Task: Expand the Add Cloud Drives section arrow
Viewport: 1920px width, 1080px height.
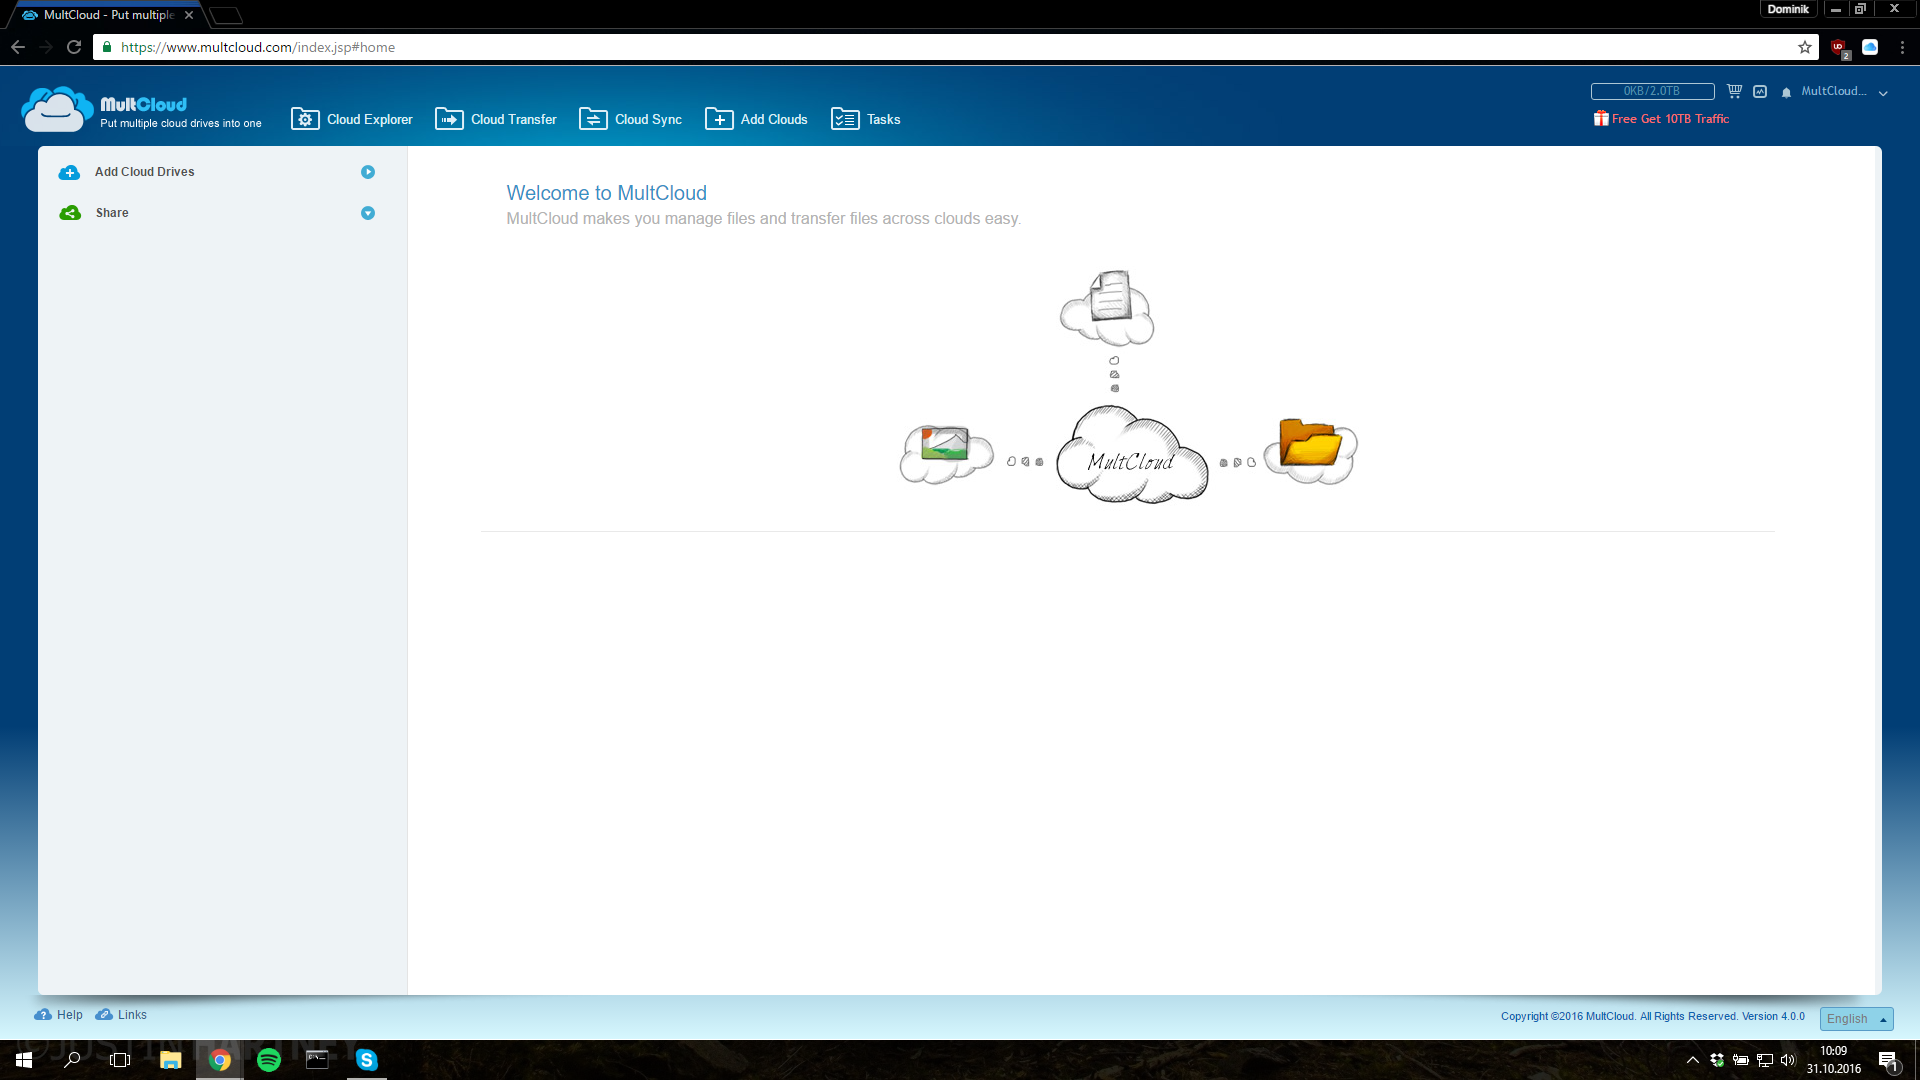Action: 368,172
